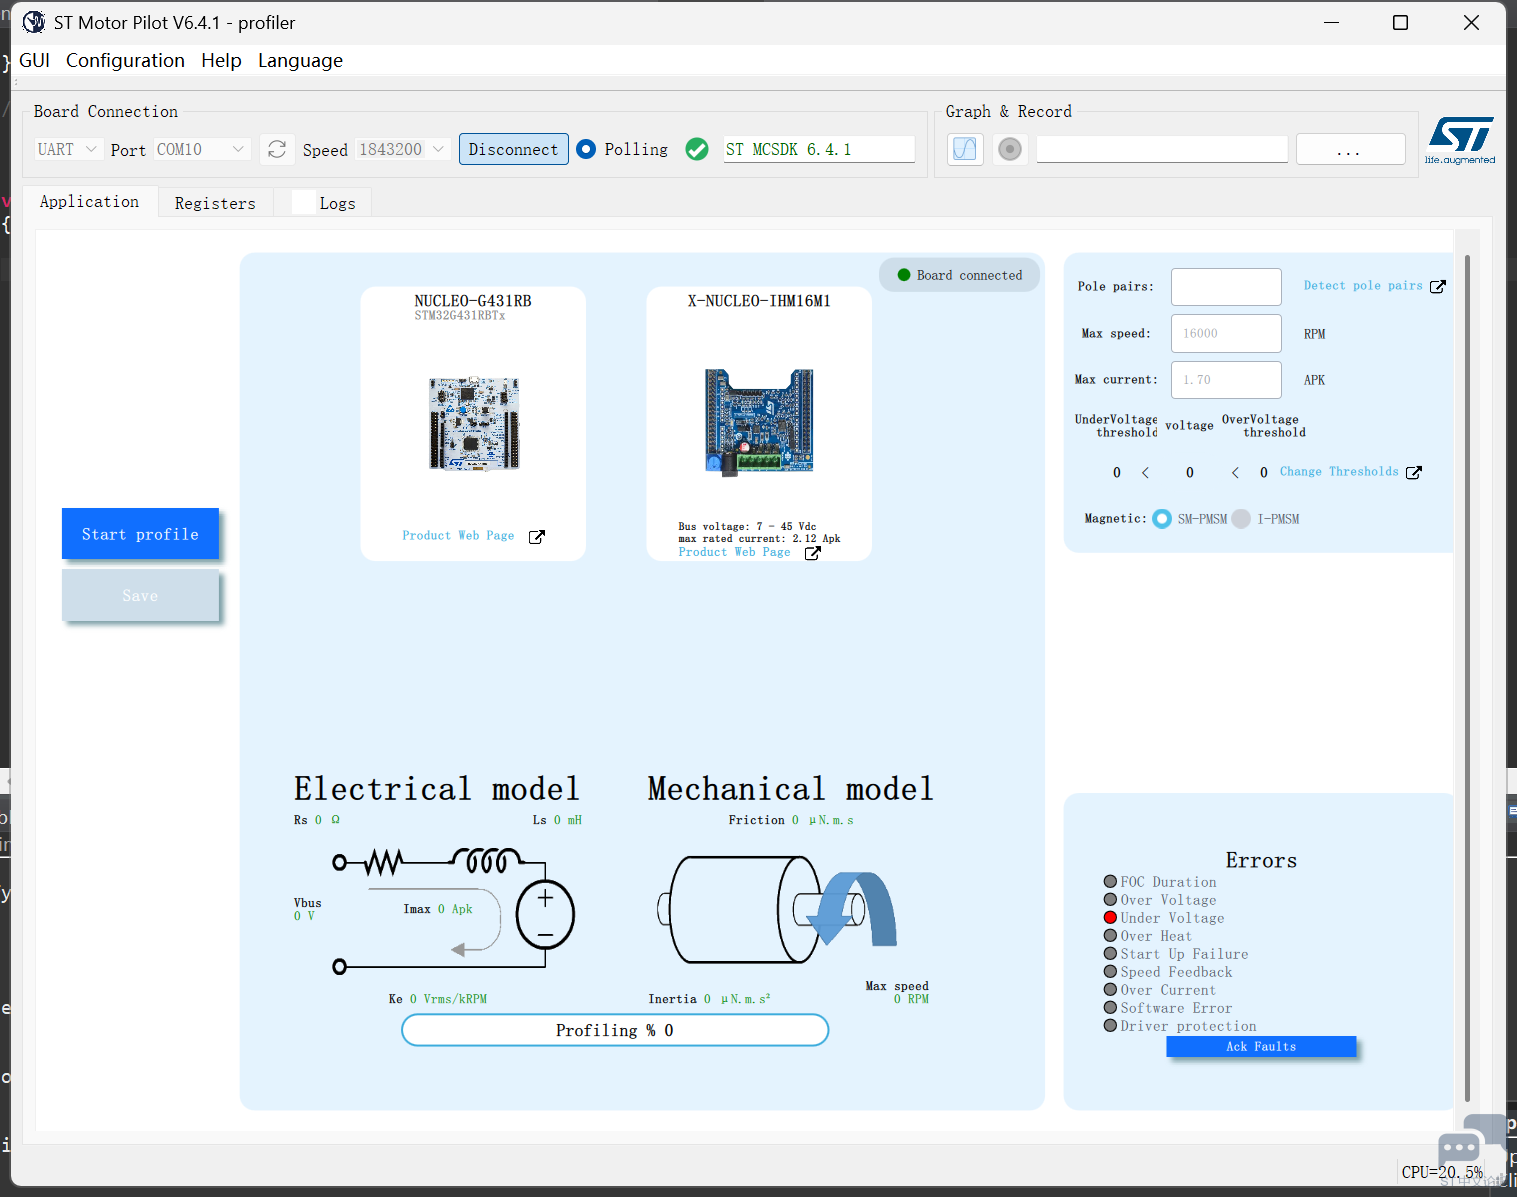Toggle the Polling radio button
The image size is (1517, 1197).
click(587, 149)
